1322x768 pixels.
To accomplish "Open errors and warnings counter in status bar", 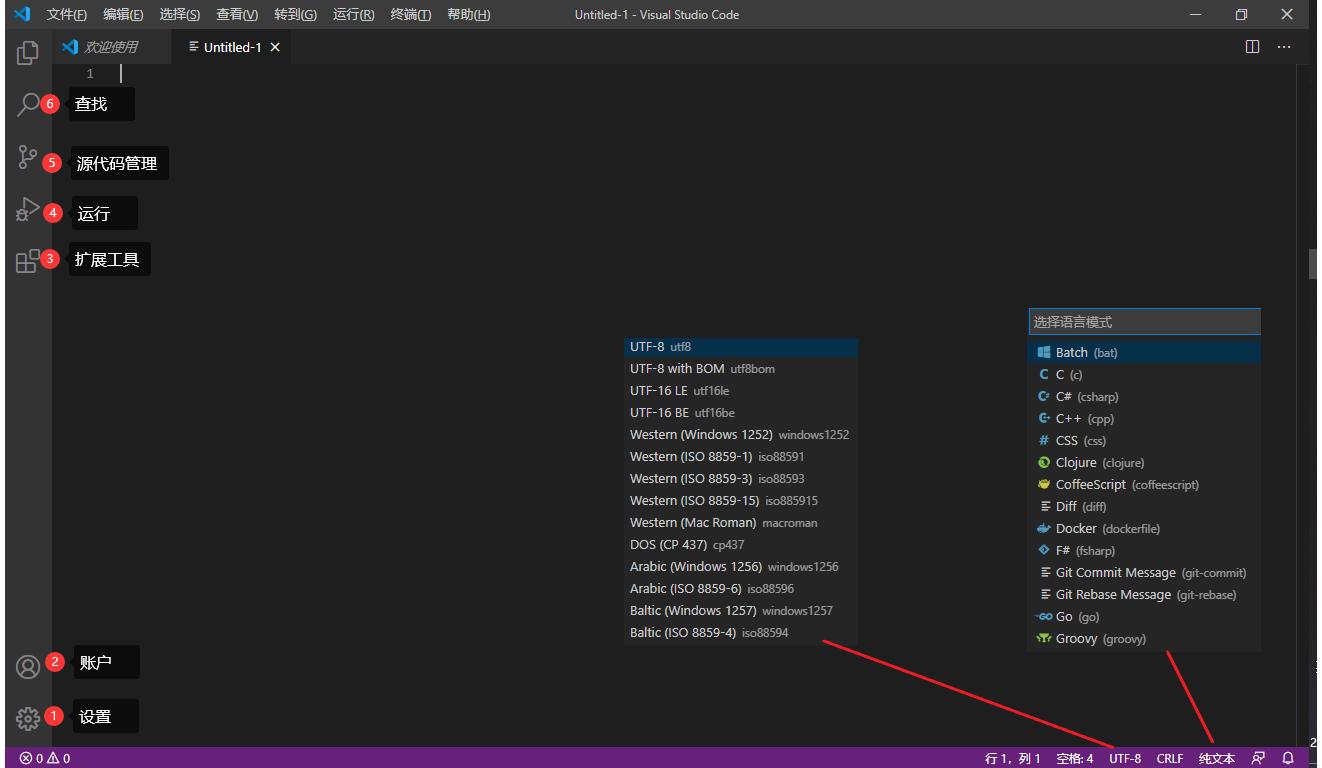I will click(x=45, y=758).
